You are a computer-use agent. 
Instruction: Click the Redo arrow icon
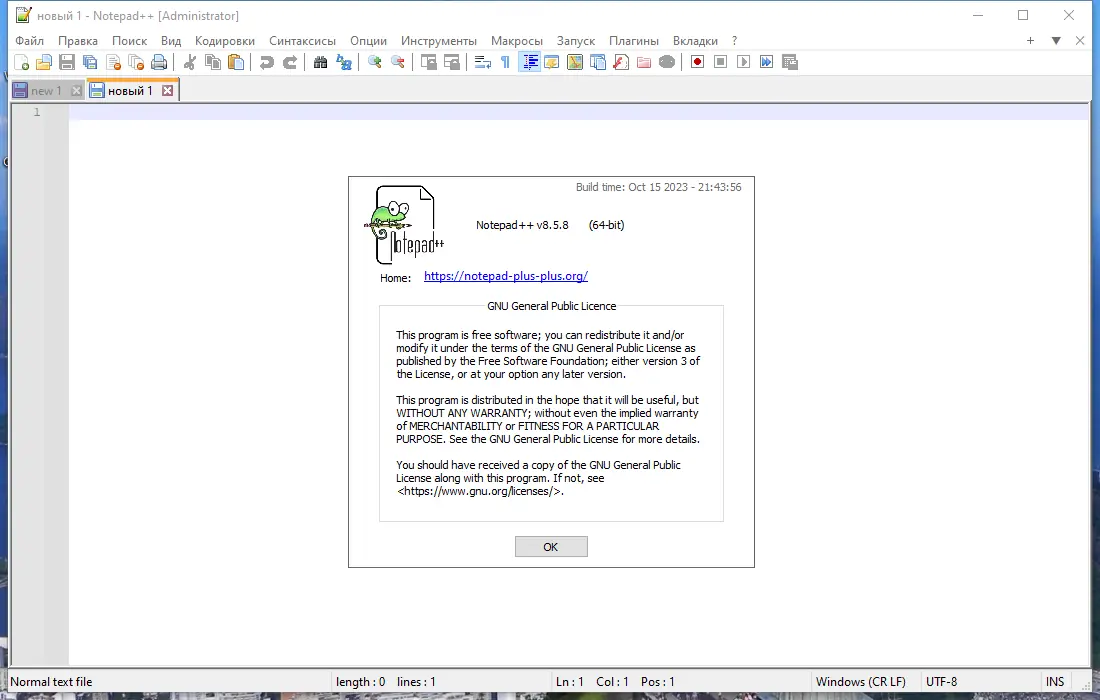pos(290,62)
